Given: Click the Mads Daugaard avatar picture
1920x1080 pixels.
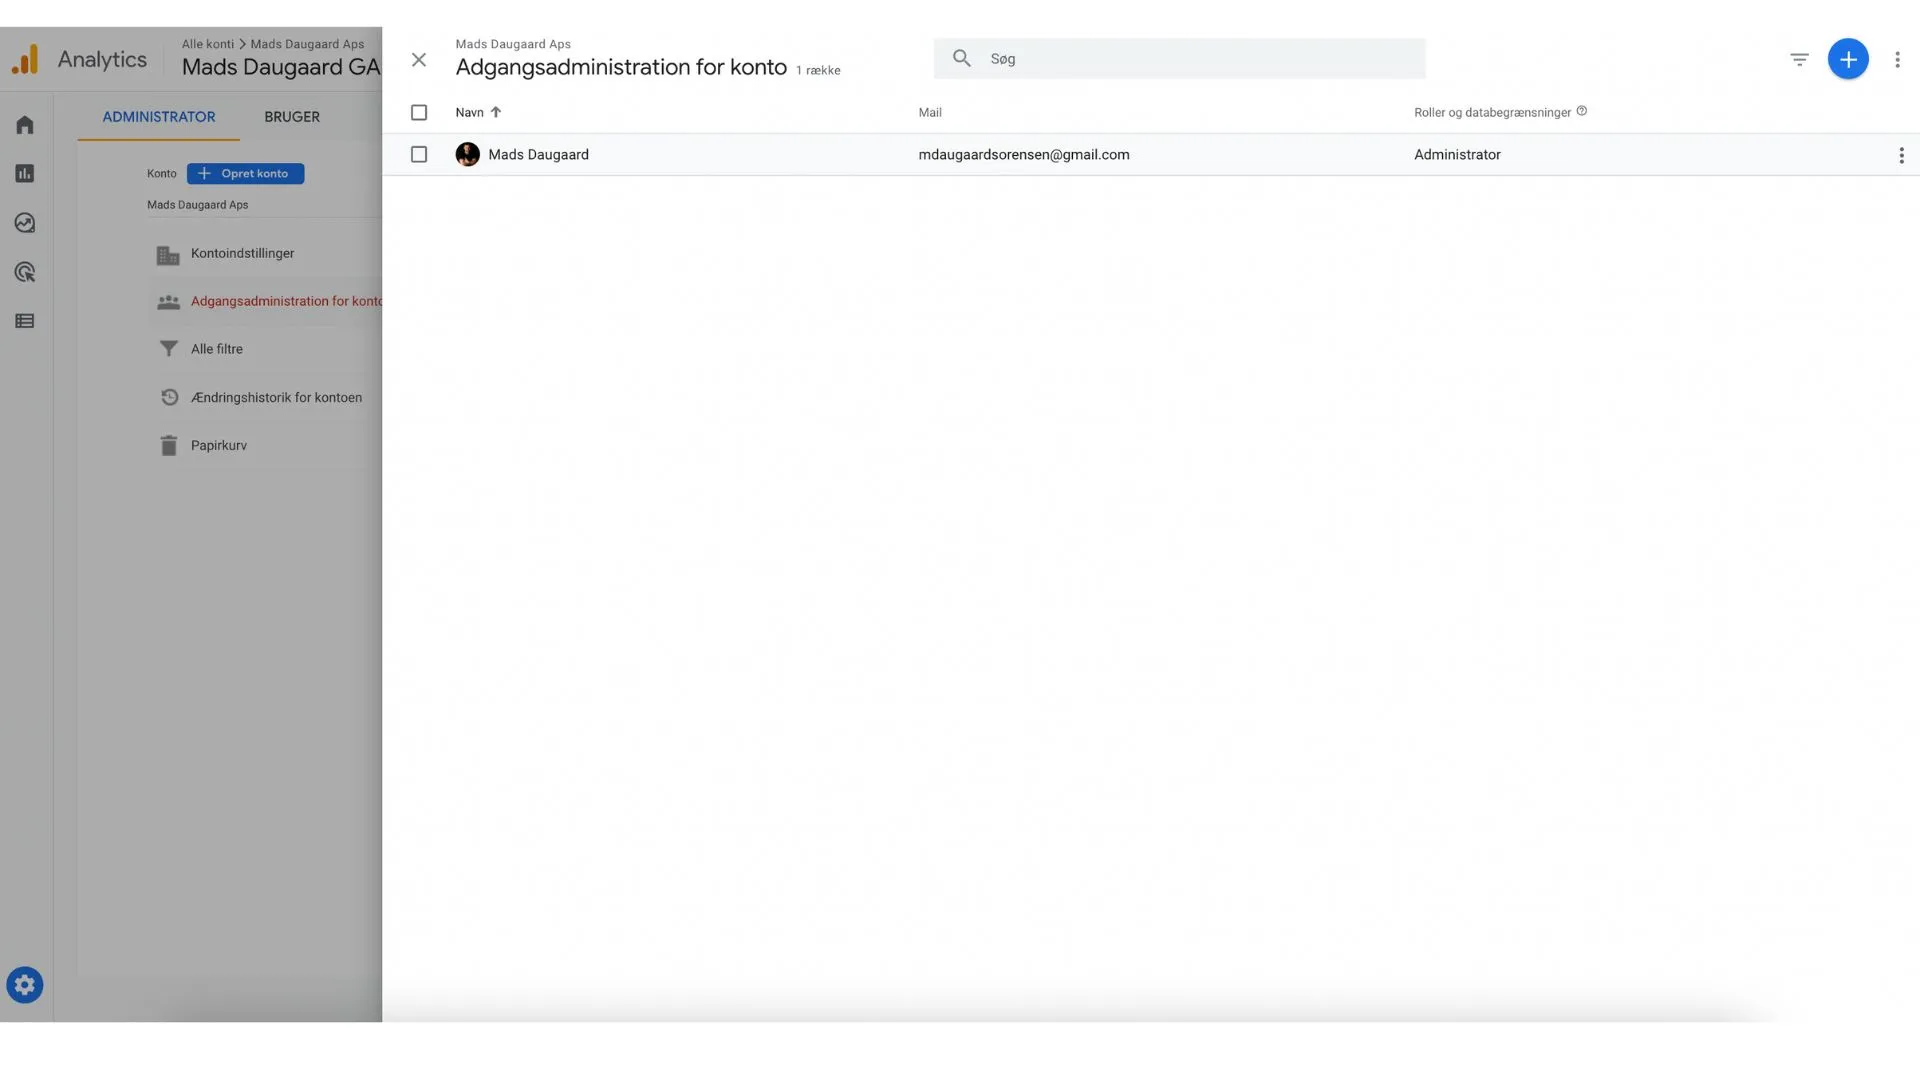Looking at the screenshot, I should coord(467,154).
